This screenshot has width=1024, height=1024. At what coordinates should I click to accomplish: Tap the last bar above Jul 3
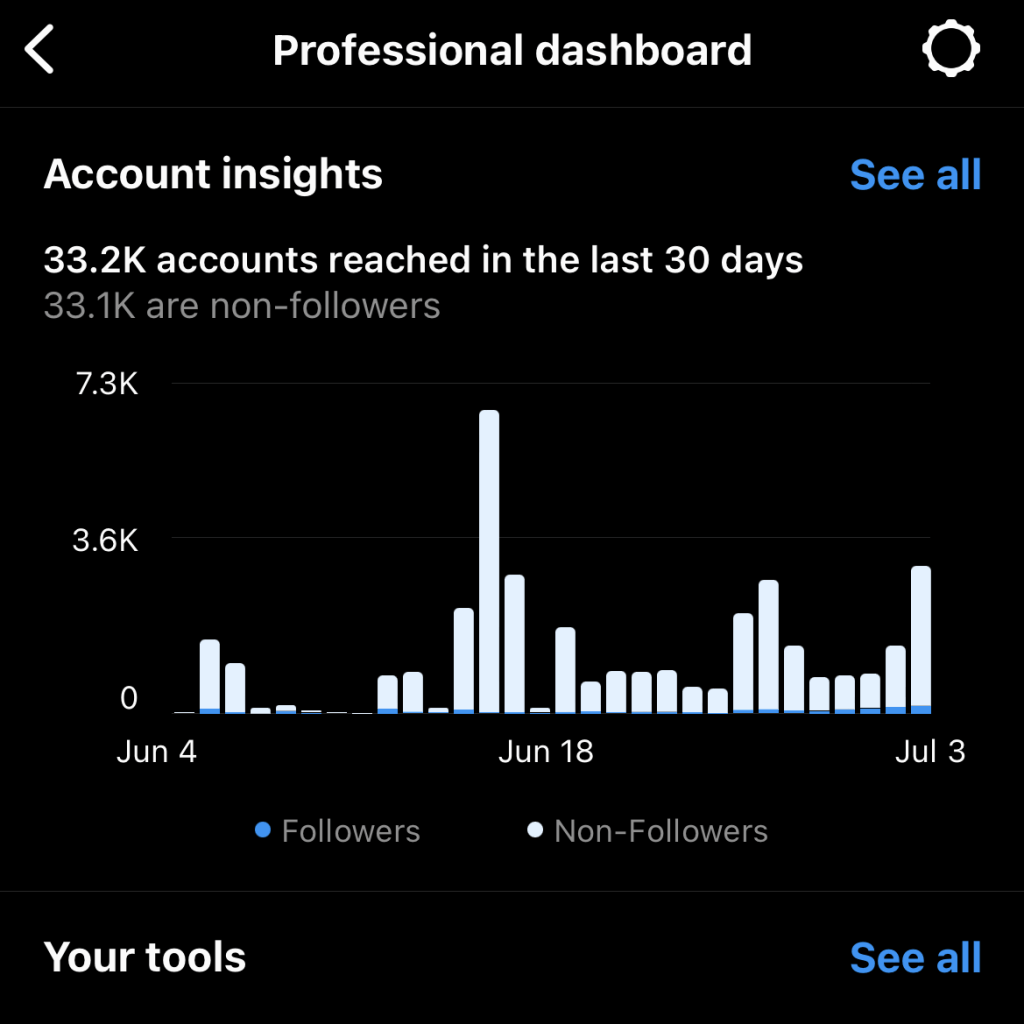921,640
